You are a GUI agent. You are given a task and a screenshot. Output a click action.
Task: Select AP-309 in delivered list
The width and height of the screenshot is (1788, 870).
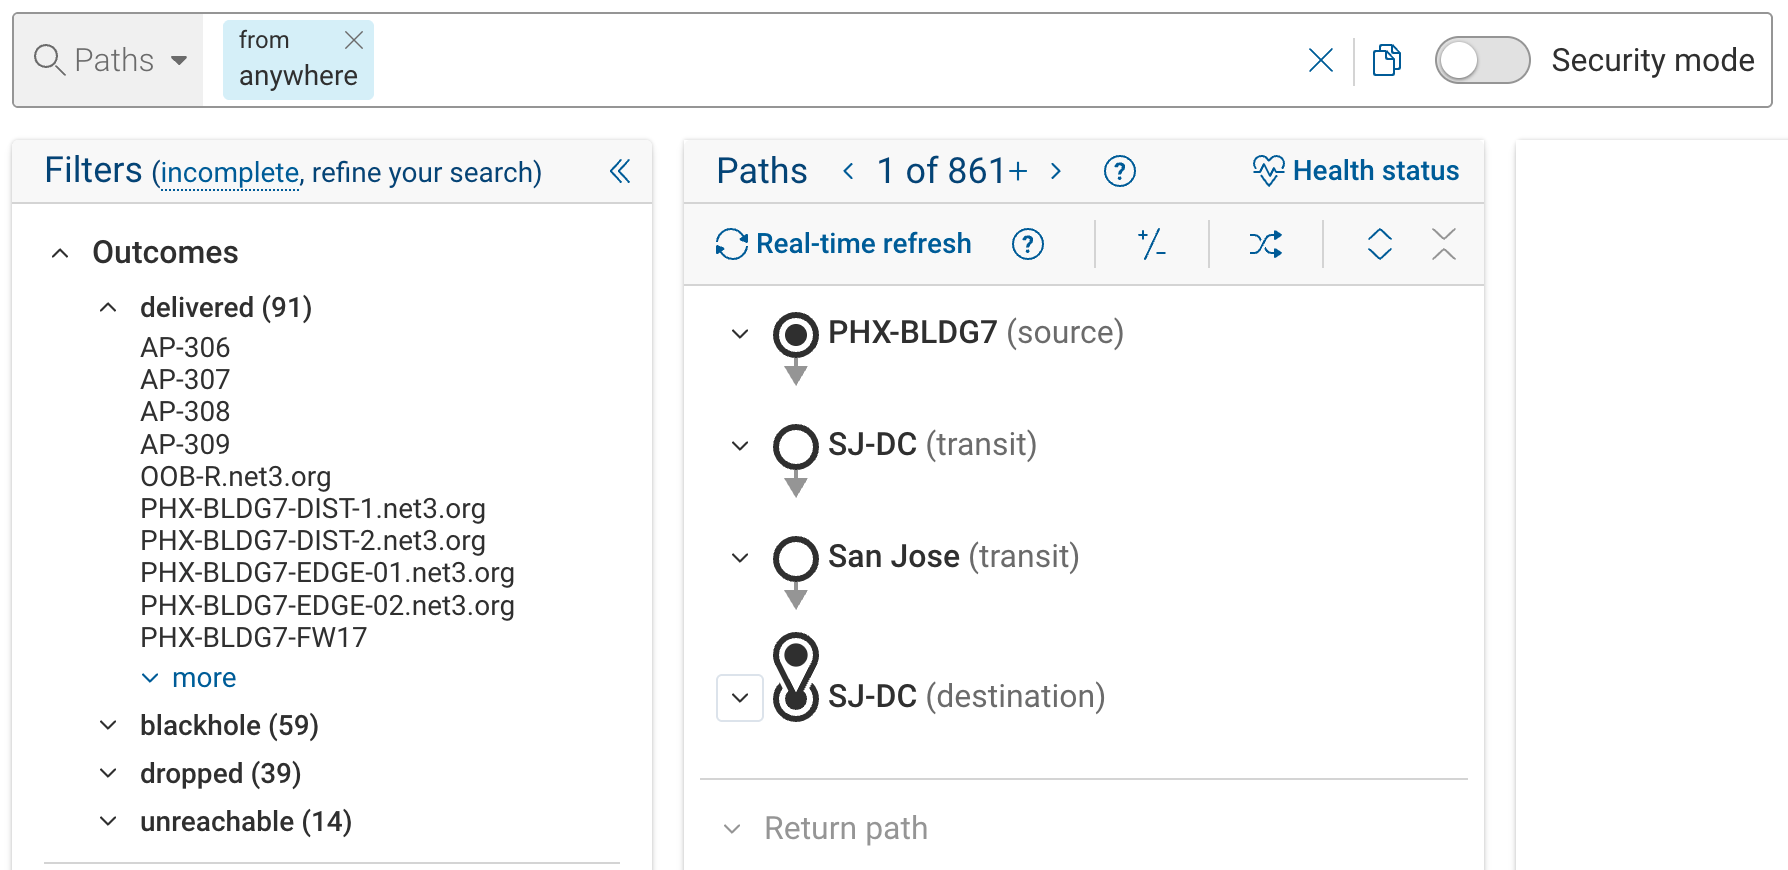185,444
